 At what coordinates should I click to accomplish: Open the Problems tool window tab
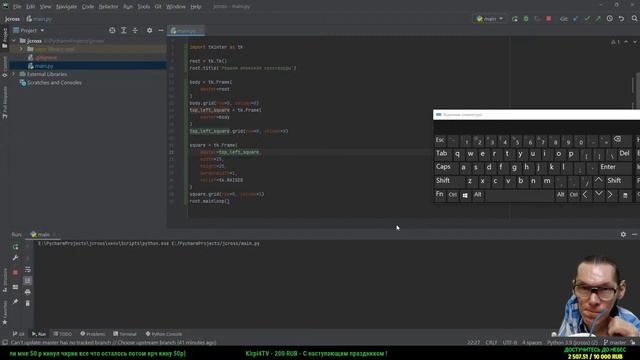[93, 334]
